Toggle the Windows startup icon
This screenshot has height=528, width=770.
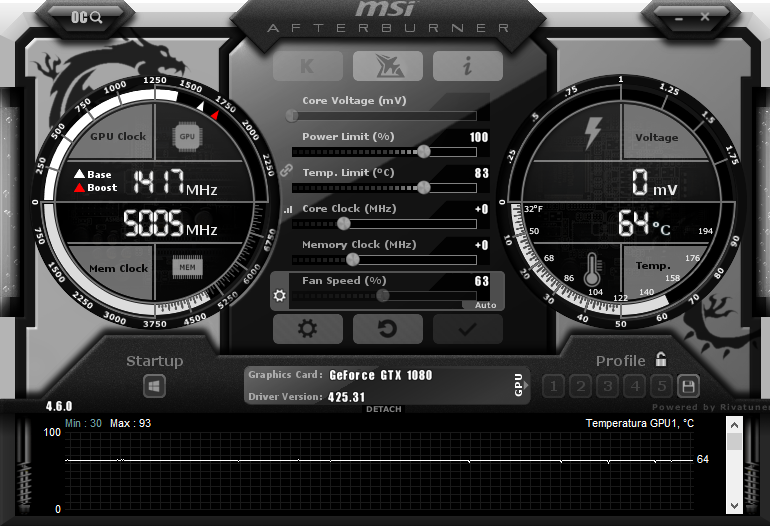(154, 387)
